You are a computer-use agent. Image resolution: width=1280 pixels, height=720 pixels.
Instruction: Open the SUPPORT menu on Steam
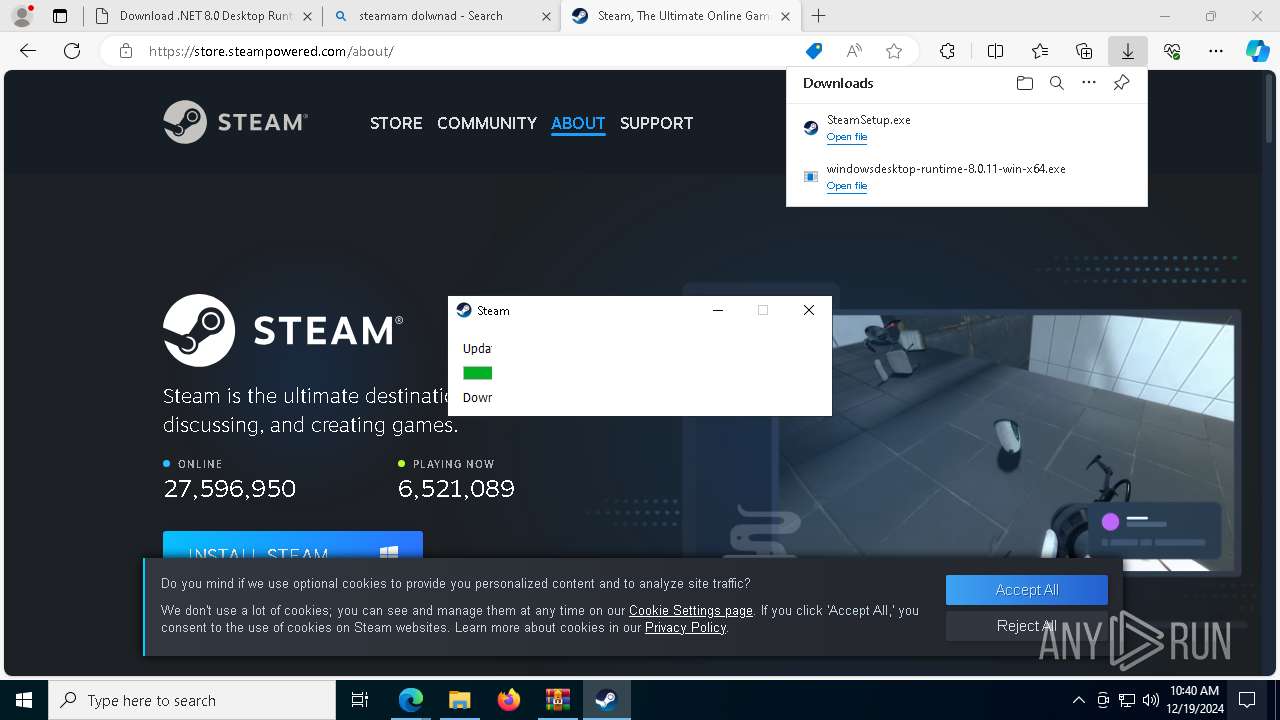point(656,123)
